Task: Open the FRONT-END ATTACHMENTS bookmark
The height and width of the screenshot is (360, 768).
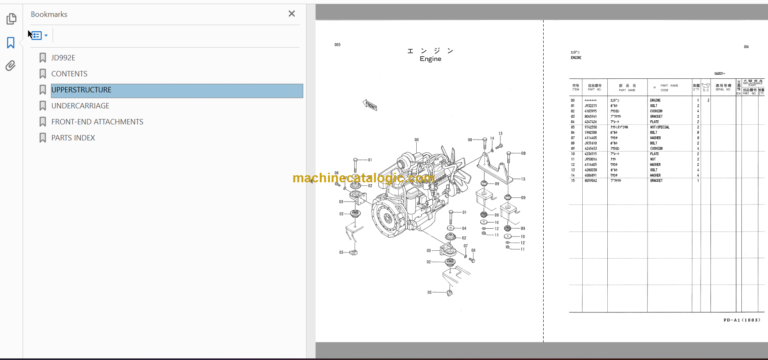Action: pyautogui.click(x=97, y=122)
